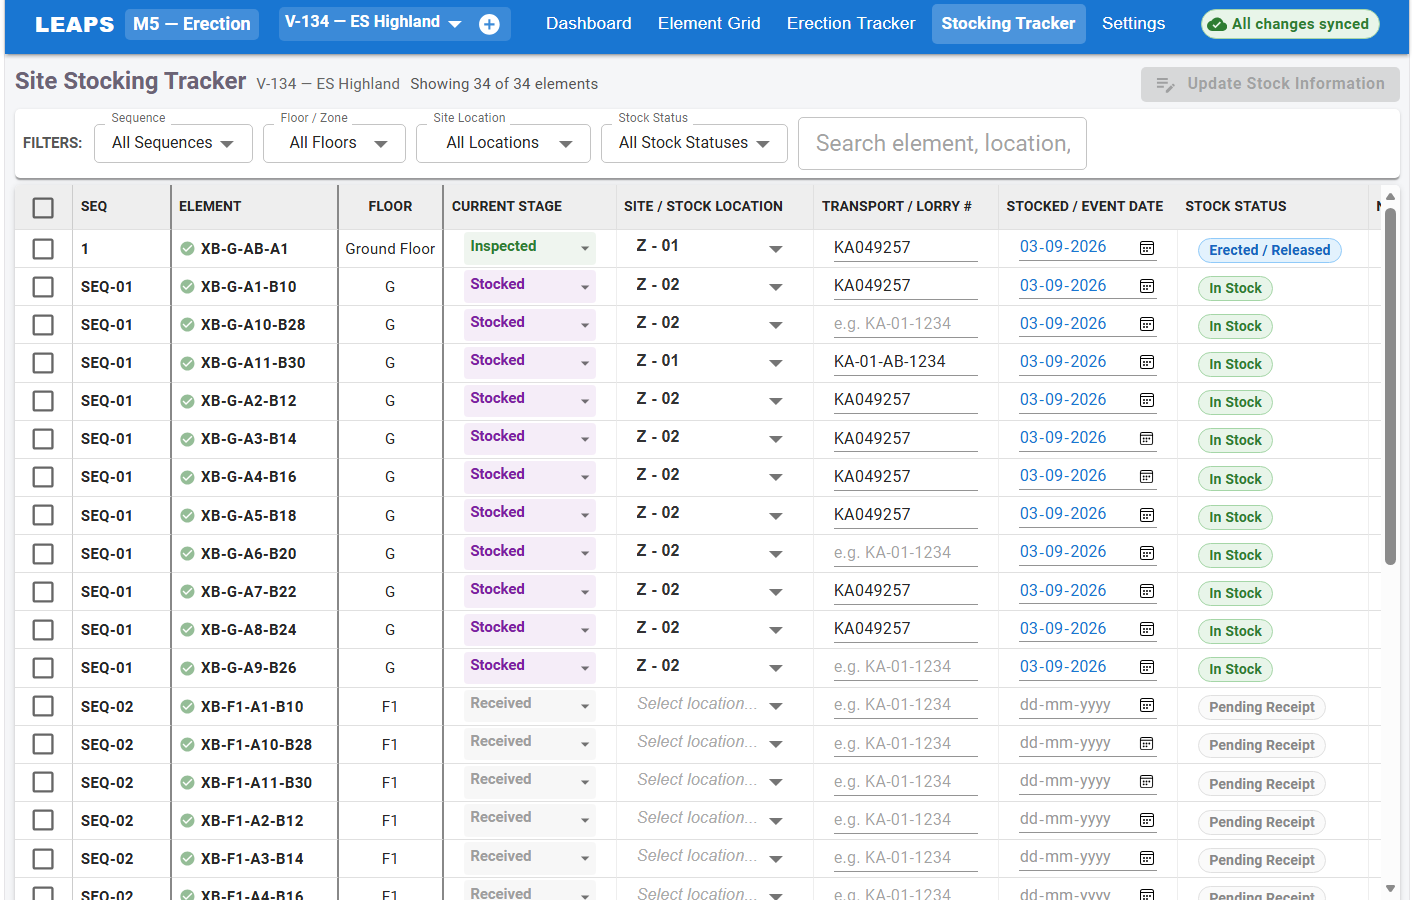Click green check icon beside XB-G-AB-A1
The height and width of the screenshot is (900, 1412).
pos(187,249)
